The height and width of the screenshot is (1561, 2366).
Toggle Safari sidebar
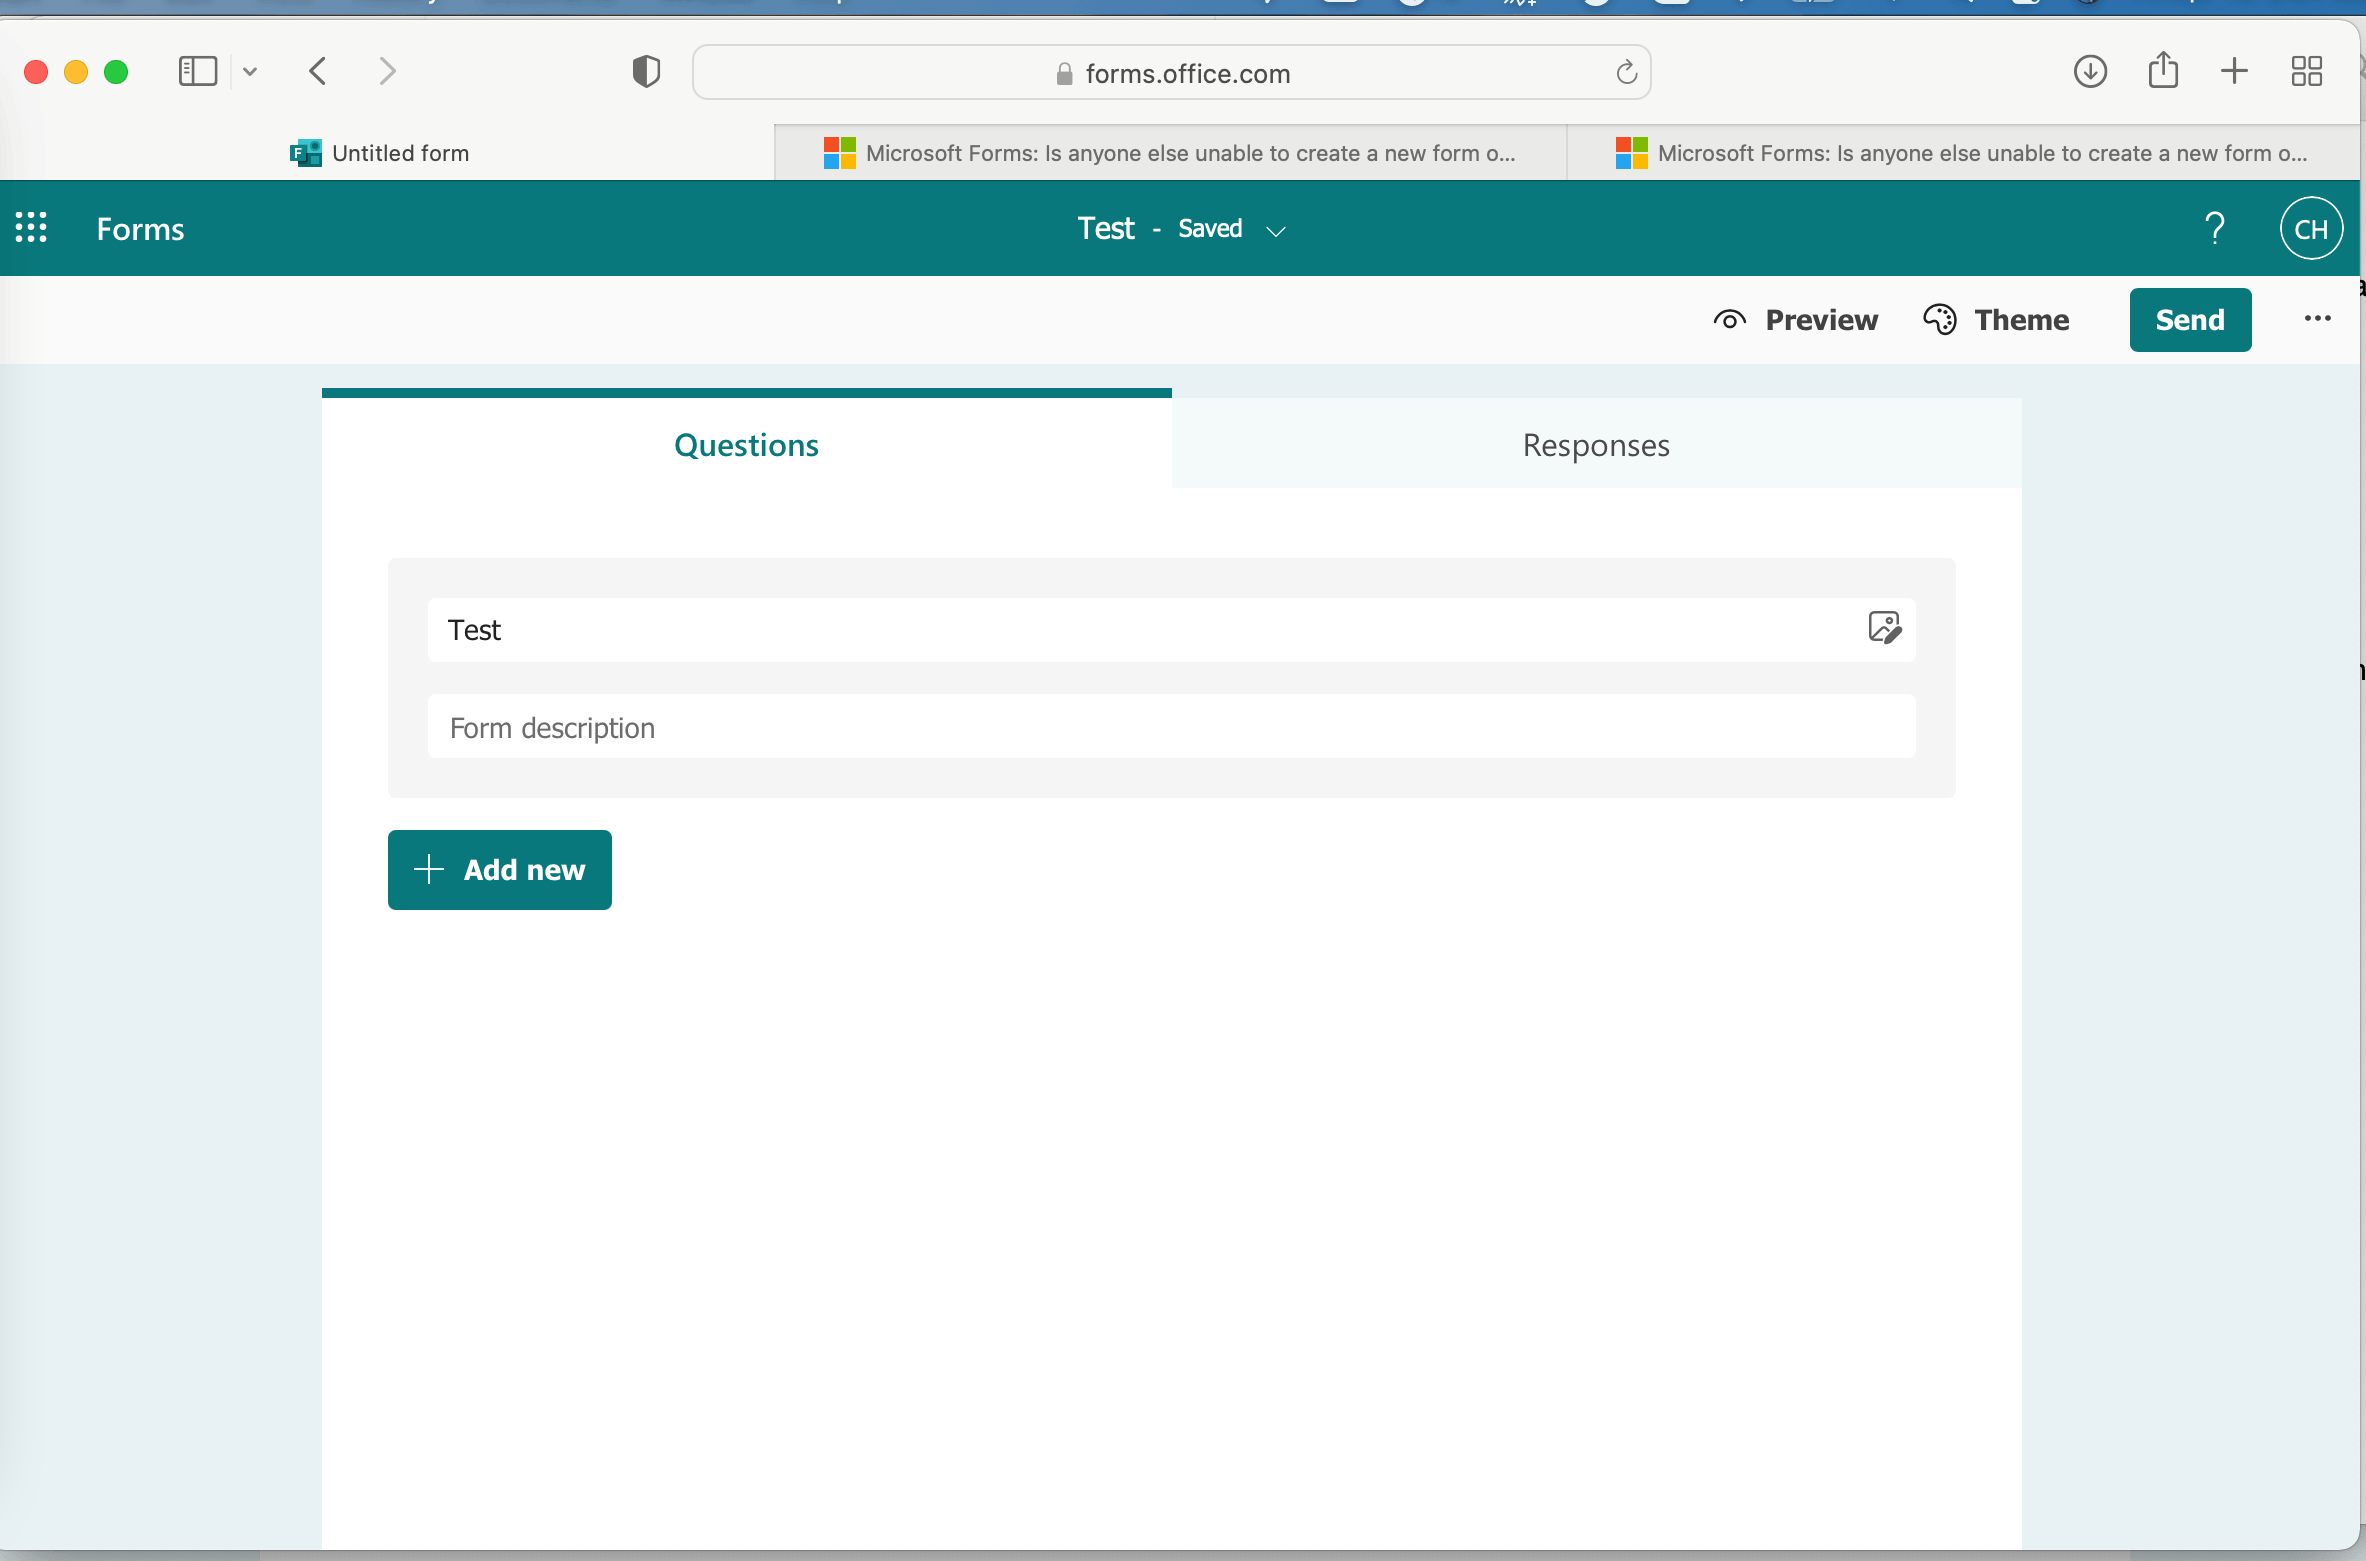[x=197, y=72]
